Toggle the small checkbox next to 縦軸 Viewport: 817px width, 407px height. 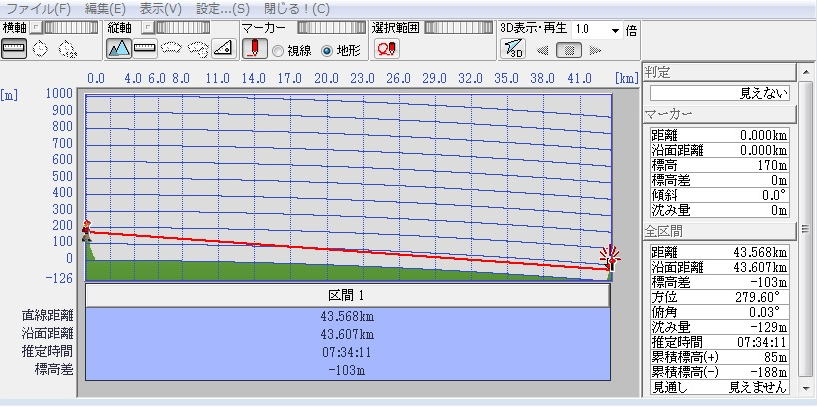(148, 27)
